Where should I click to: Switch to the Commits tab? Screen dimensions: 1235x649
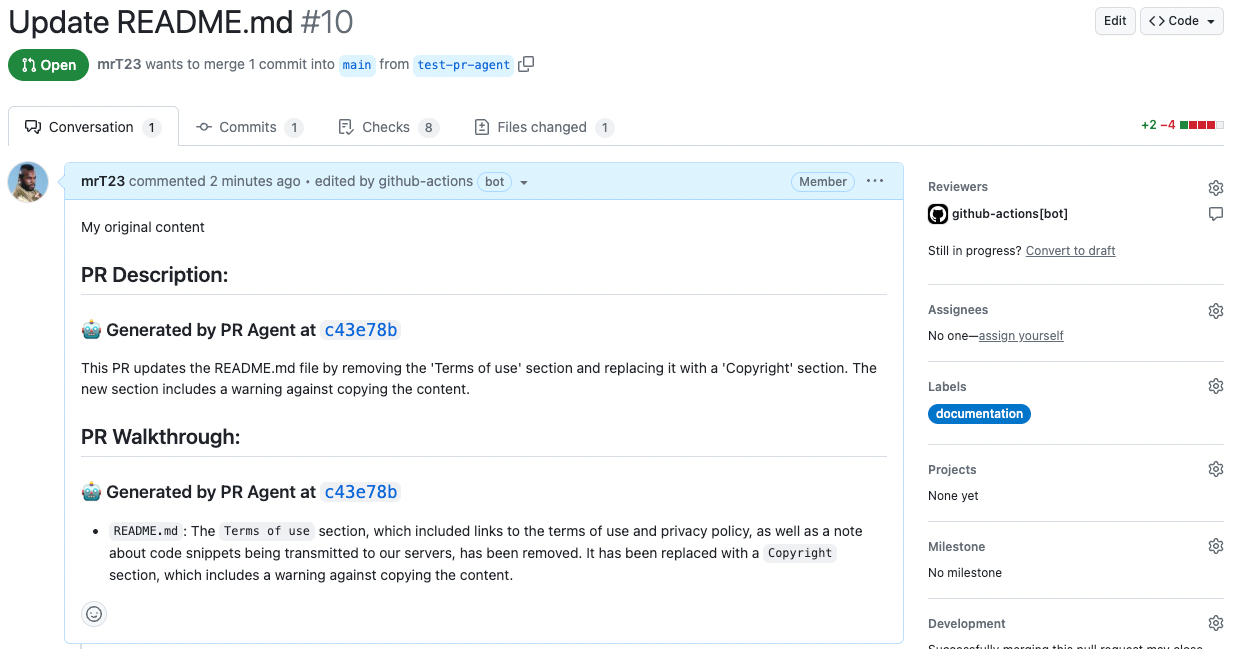pos(248,127)
